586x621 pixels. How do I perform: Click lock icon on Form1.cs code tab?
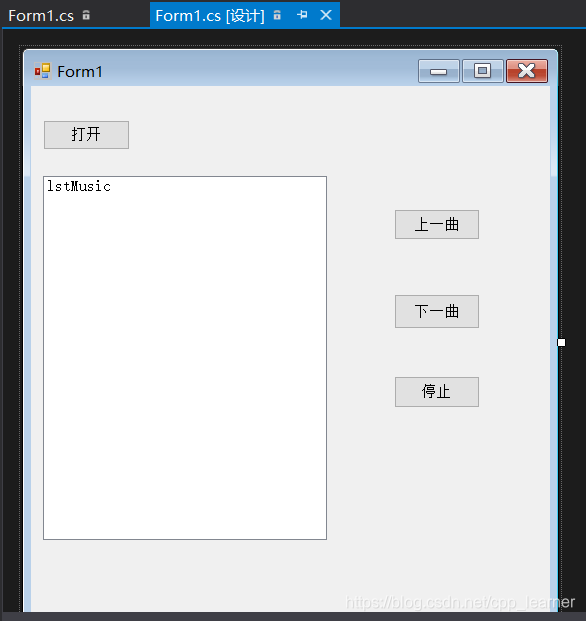point(86,15)
